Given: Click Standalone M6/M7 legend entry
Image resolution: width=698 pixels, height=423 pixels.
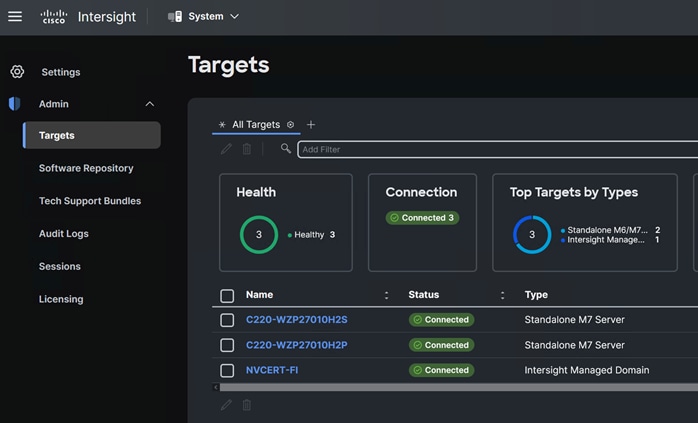Looking at the screenshot, I should click(x=610, y=230).
